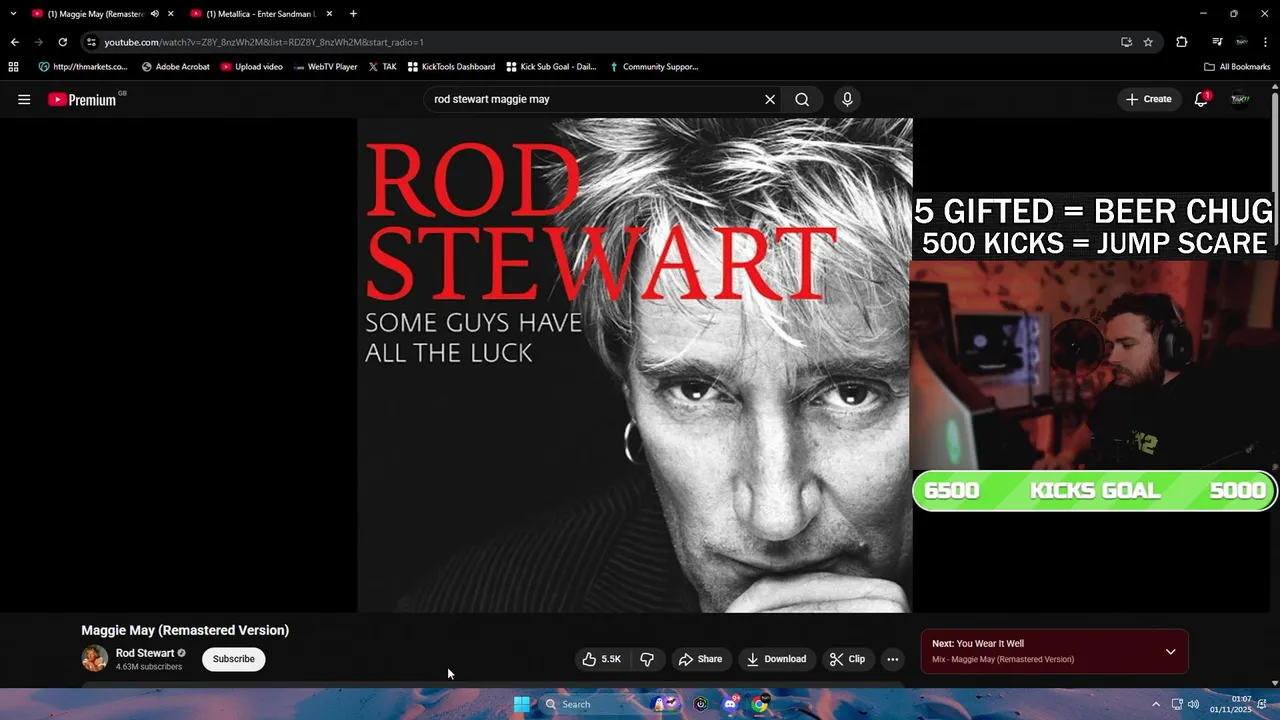Open the Adobe Acrobat bookmark
The height and width of the screenshot is (720, 1280).
pyautogui.click(x=176, y=67)
